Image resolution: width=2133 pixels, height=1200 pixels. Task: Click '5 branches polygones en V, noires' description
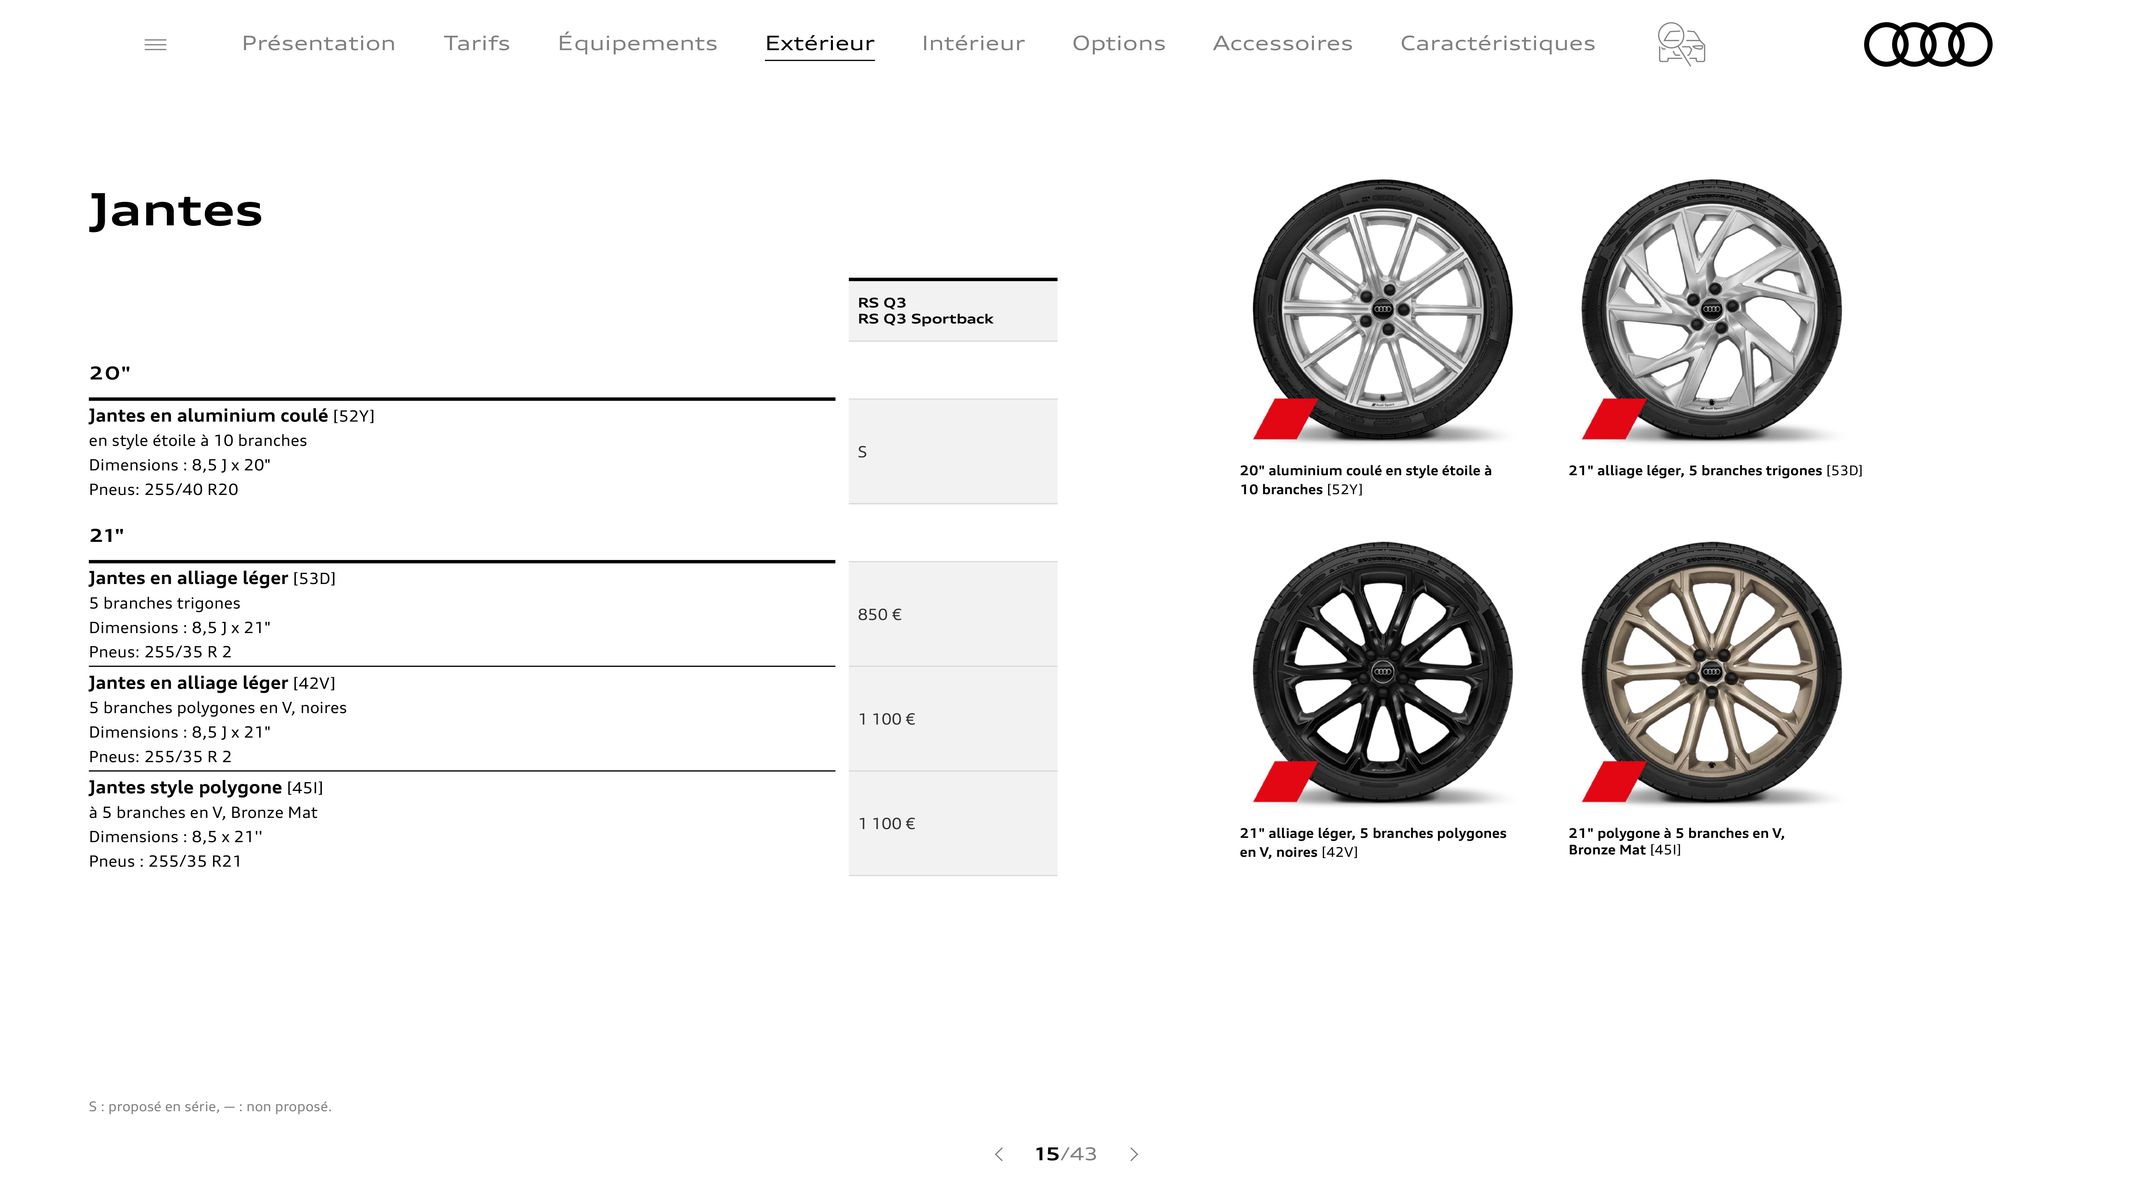217,708
